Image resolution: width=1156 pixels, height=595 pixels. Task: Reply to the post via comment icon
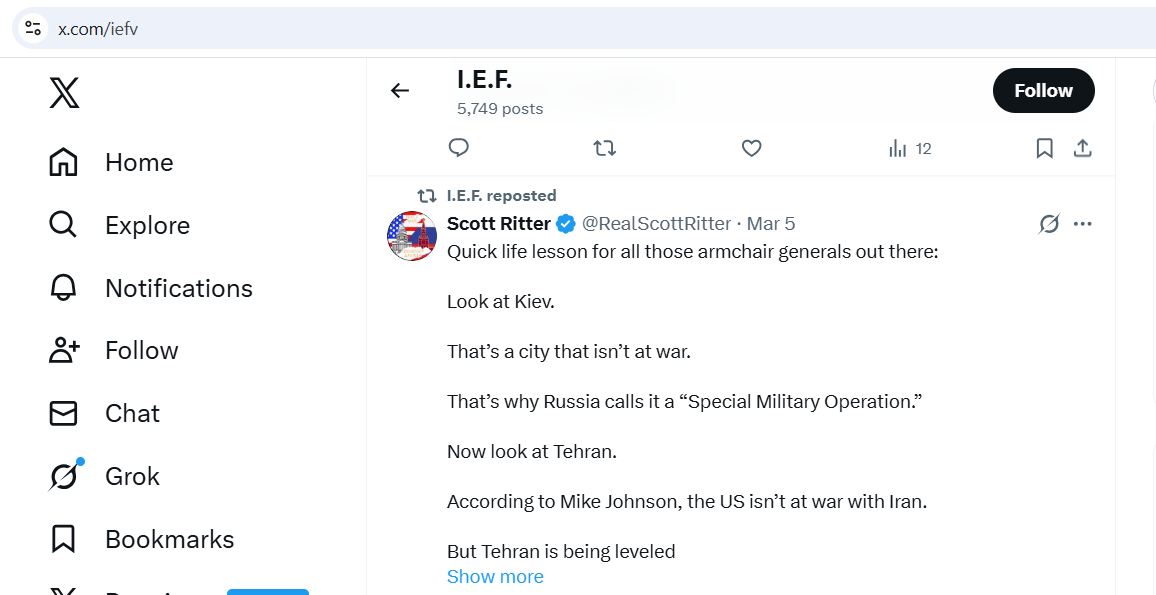[459, 148]
